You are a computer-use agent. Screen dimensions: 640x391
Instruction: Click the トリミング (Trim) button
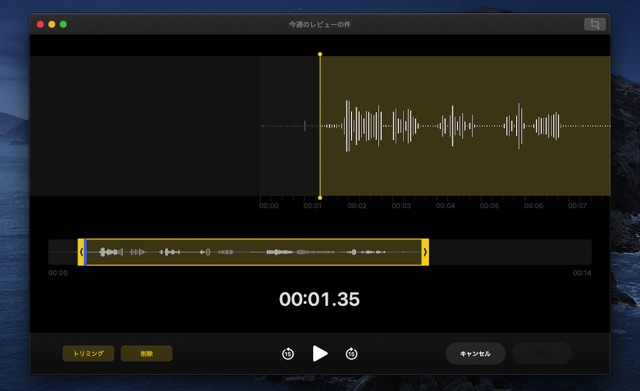88,353
